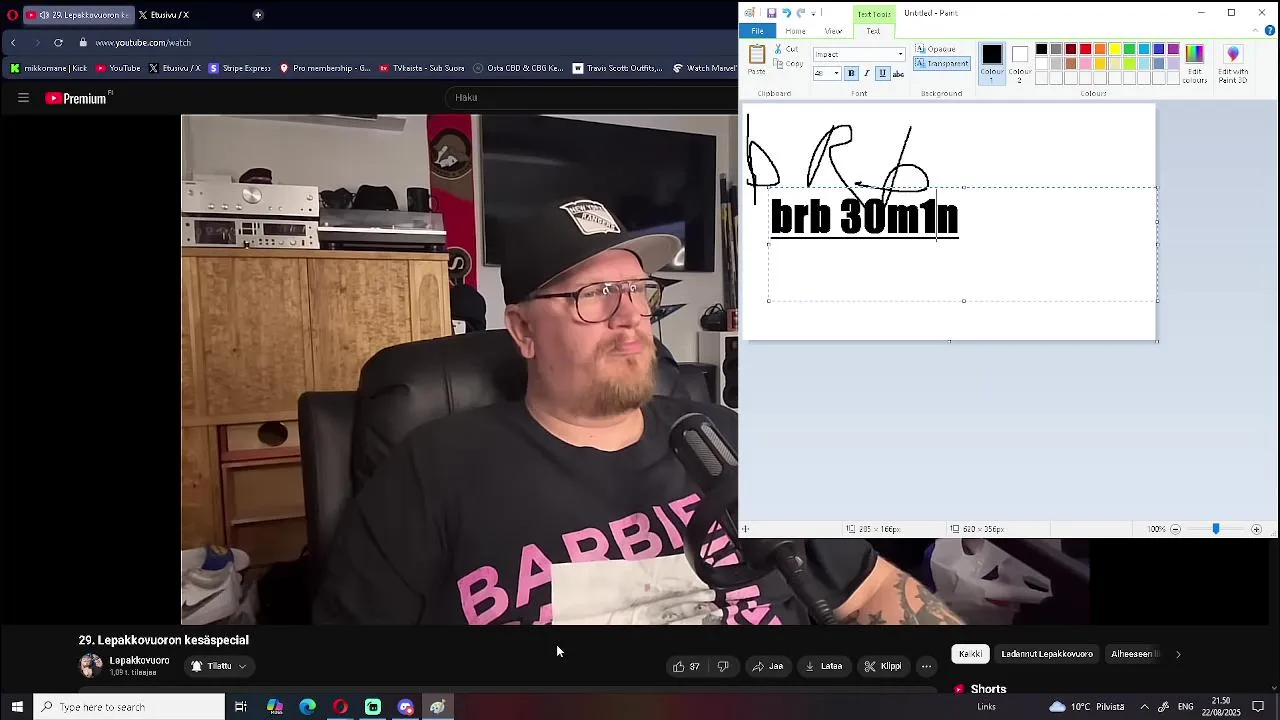This screenshot has height=720, width=1280.
Task: Toggle Italic in Paint's font group
Action: tap(866, 74)
